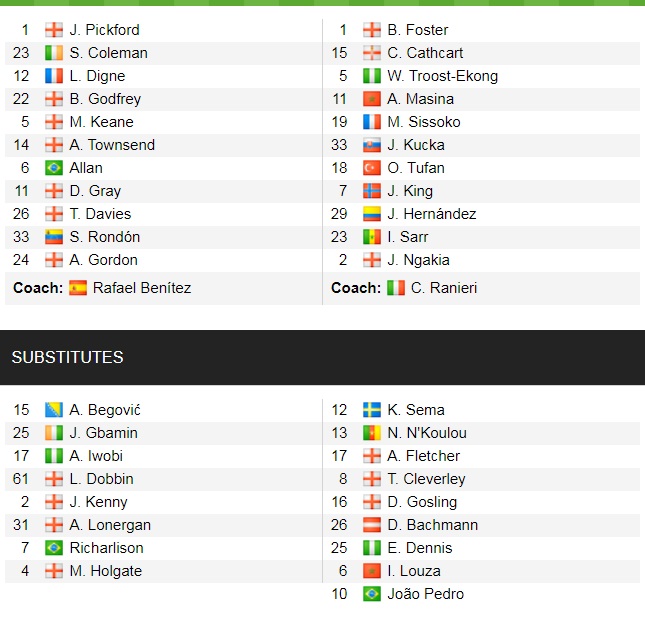Click the Austria flag next to D. Bachmann

(372, 525)
